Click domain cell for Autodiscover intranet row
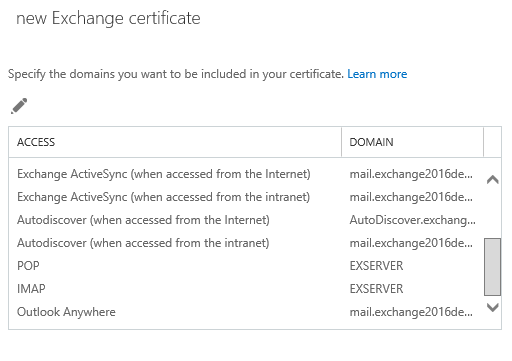 [x=411, y=243]
